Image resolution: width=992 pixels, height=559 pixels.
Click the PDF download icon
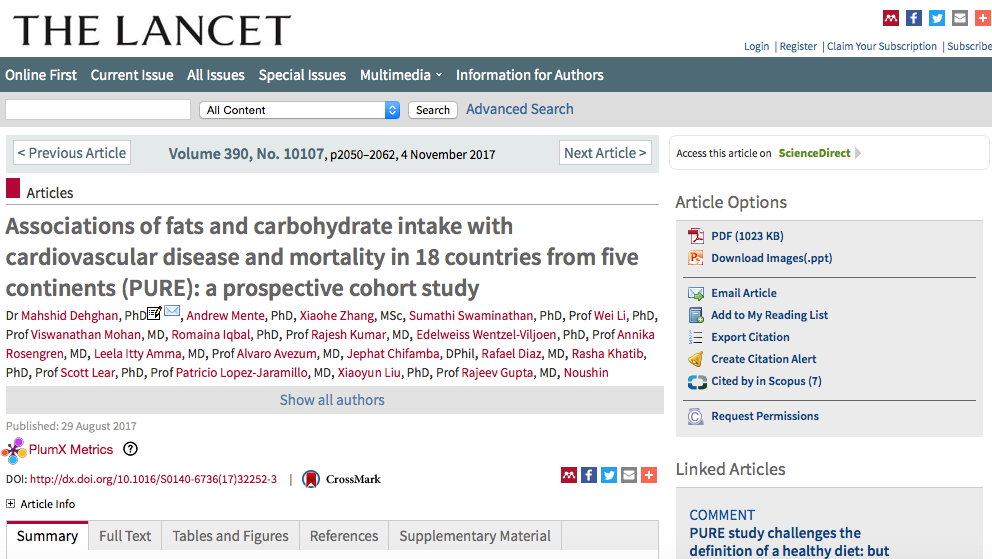tap(696, 236)
